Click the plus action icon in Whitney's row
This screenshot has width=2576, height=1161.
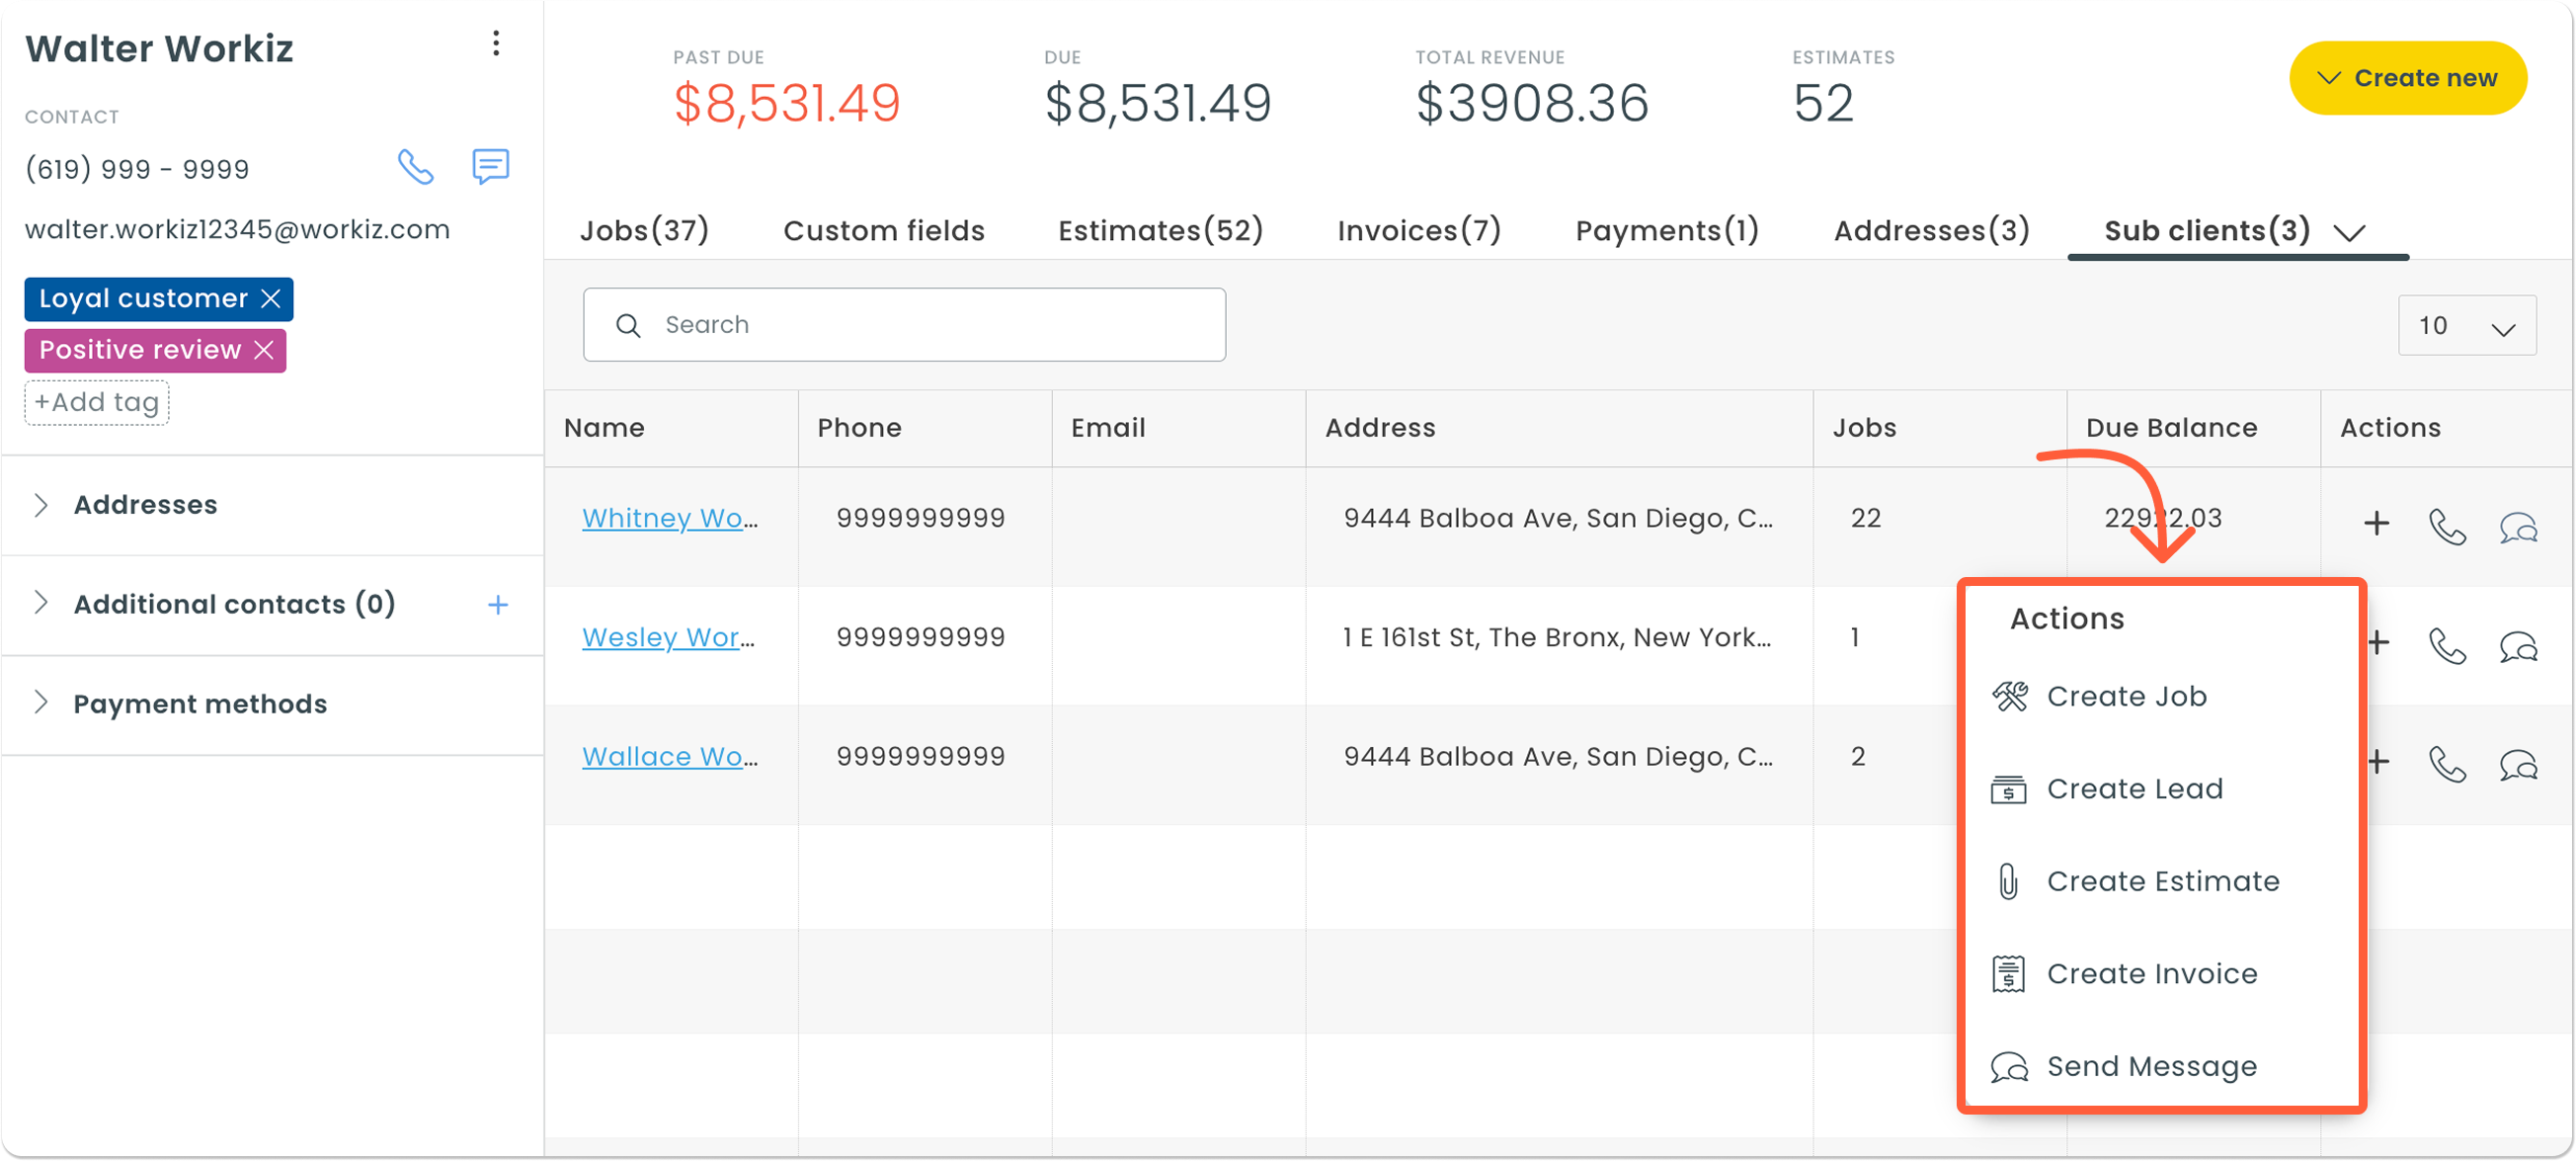(x=2377, y=523)
